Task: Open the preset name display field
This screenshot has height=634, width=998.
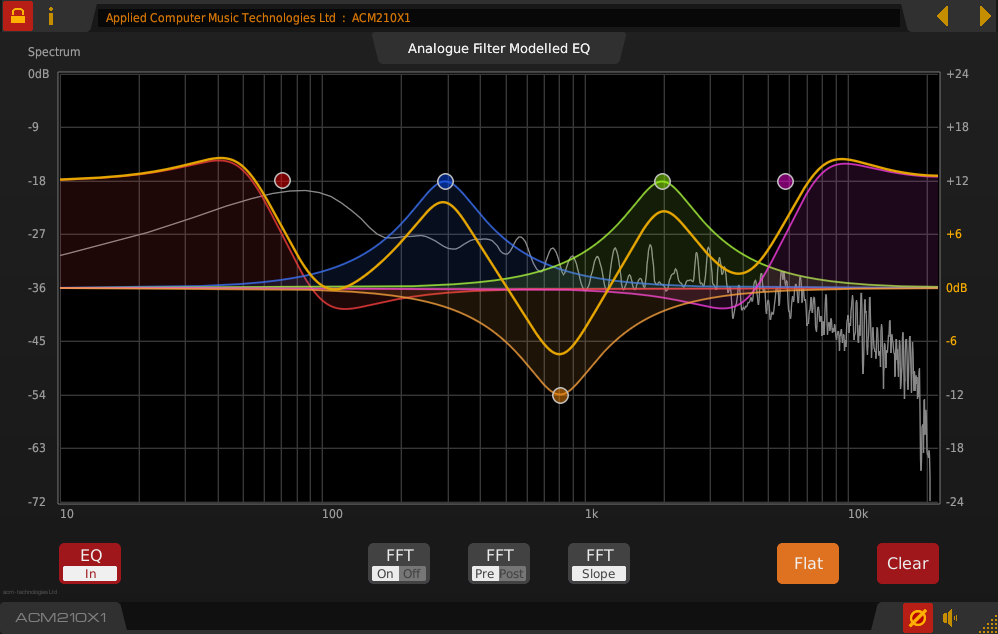Action: point(500,18)
